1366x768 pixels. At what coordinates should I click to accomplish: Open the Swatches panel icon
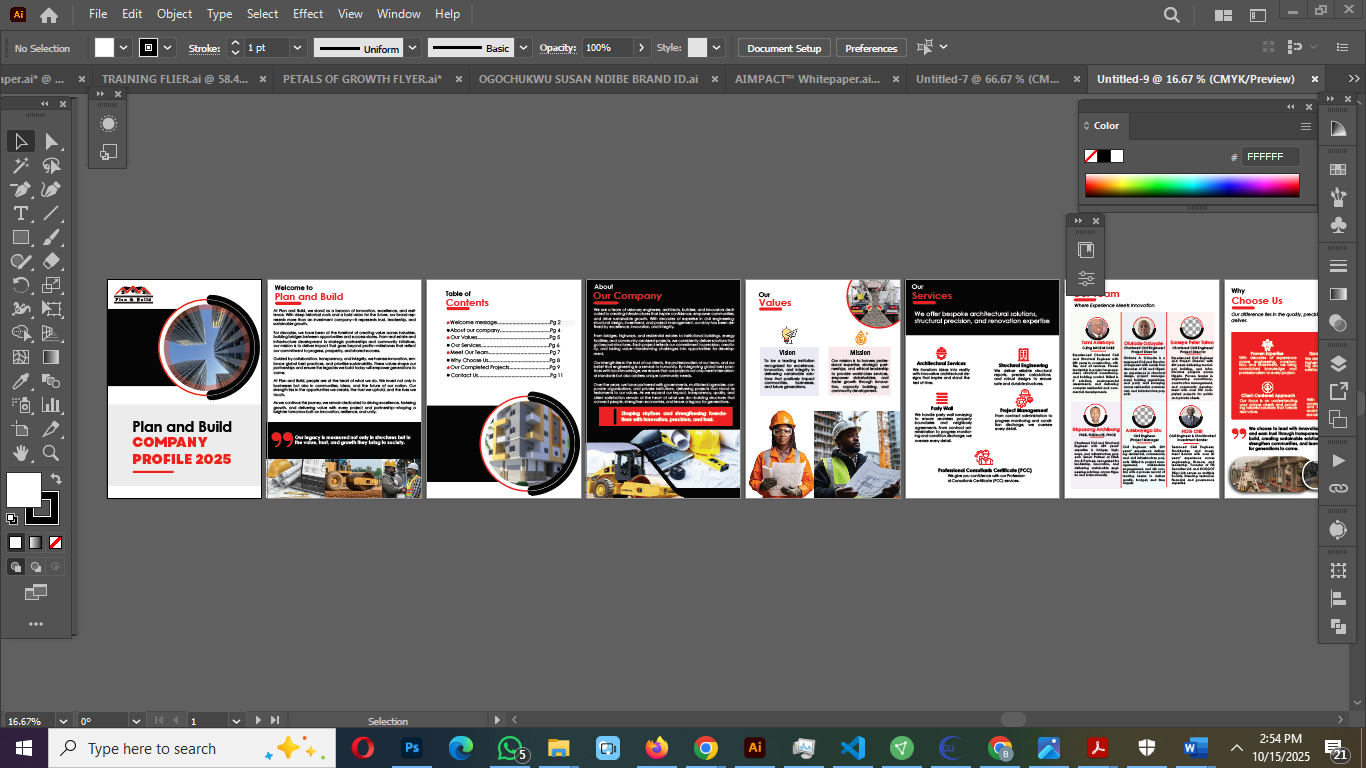(x=1338, y=172)
